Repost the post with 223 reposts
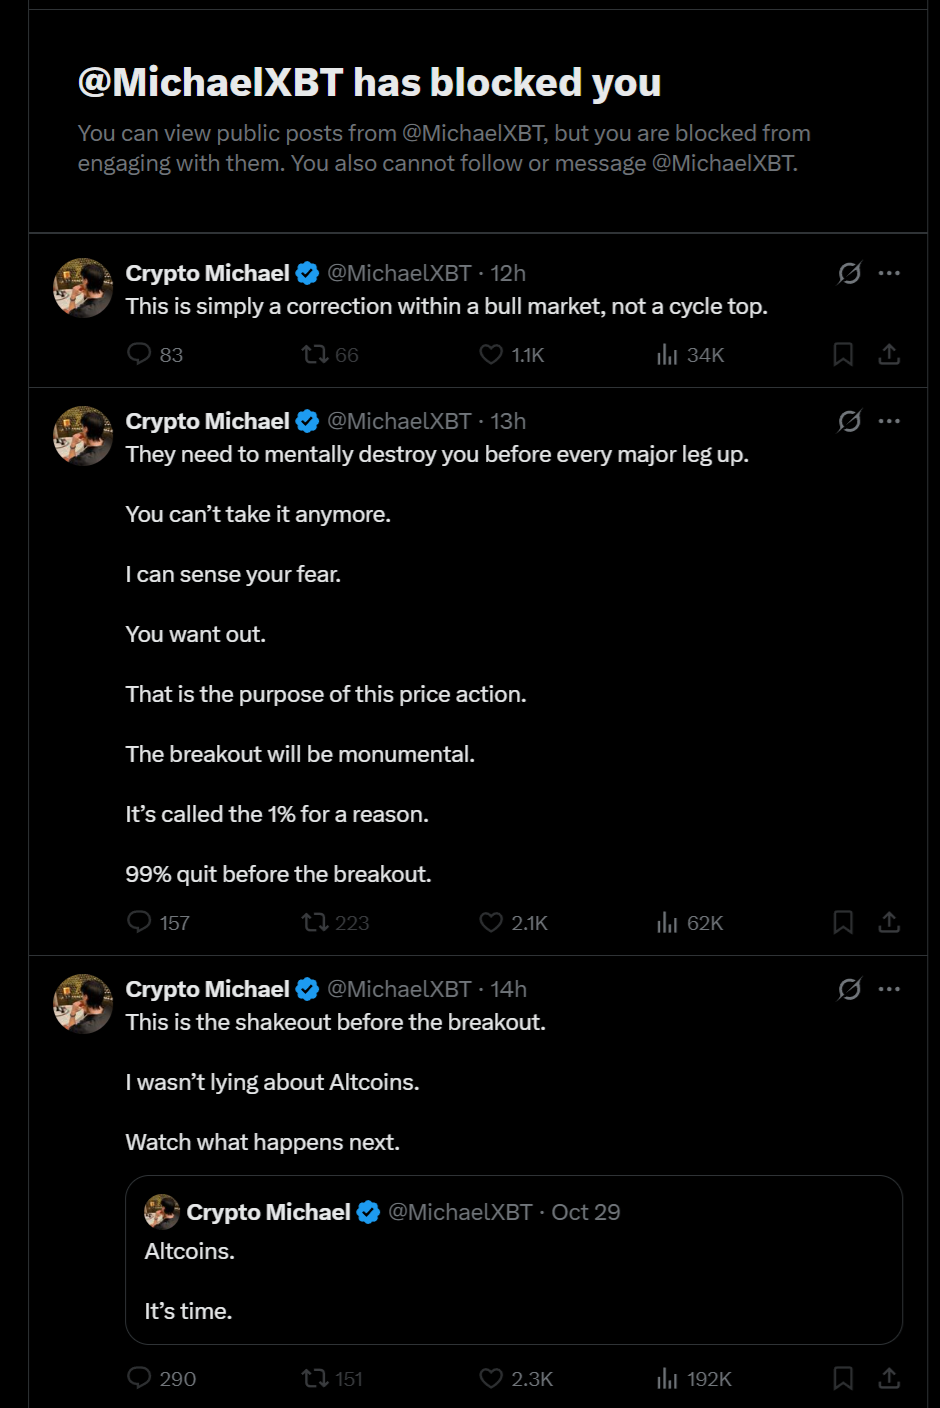Screen dimensions: 940x1408 click(x=315, y=922)
